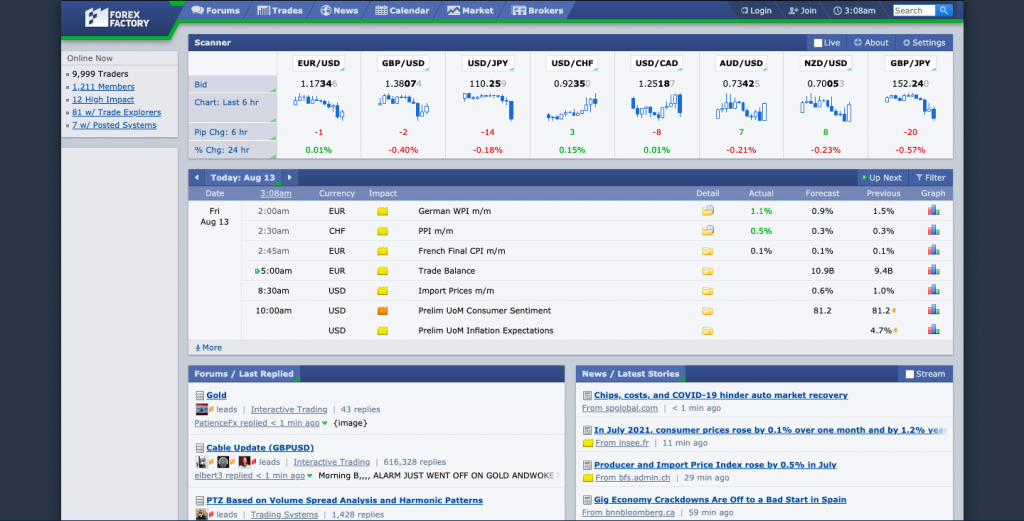This screenshot has height=521, width=1024.
Task: Click the EUR/USD candlestick chart
Action: pos(319,106)
